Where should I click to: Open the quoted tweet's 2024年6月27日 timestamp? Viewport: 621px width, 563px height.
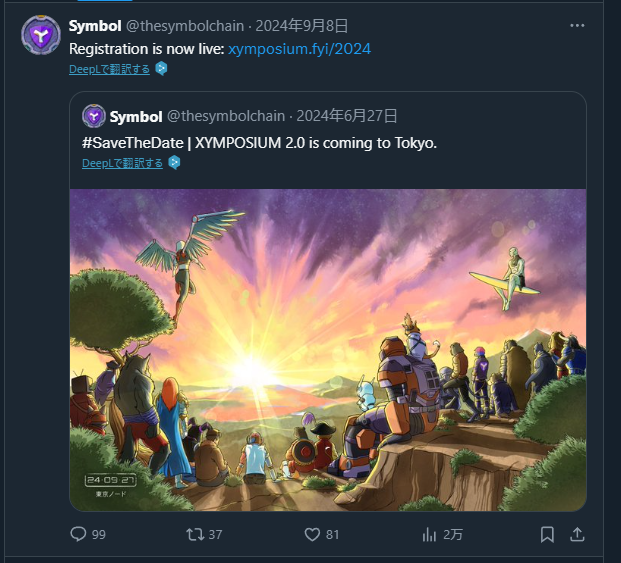[346, 116]
